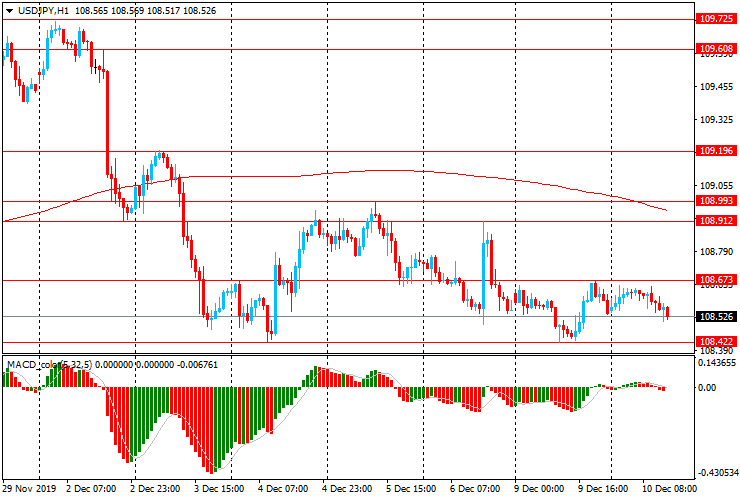This screenshot has height=500, width=740.
Task: Click the 10 Dec 08:00 time axis label
Action: 669,488
